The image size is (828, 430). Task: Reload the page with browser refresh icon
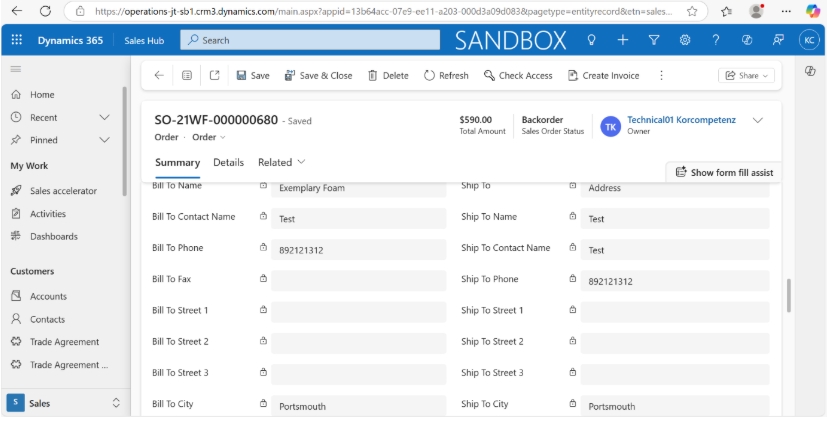pyautogui.click(x=45, y=11)
